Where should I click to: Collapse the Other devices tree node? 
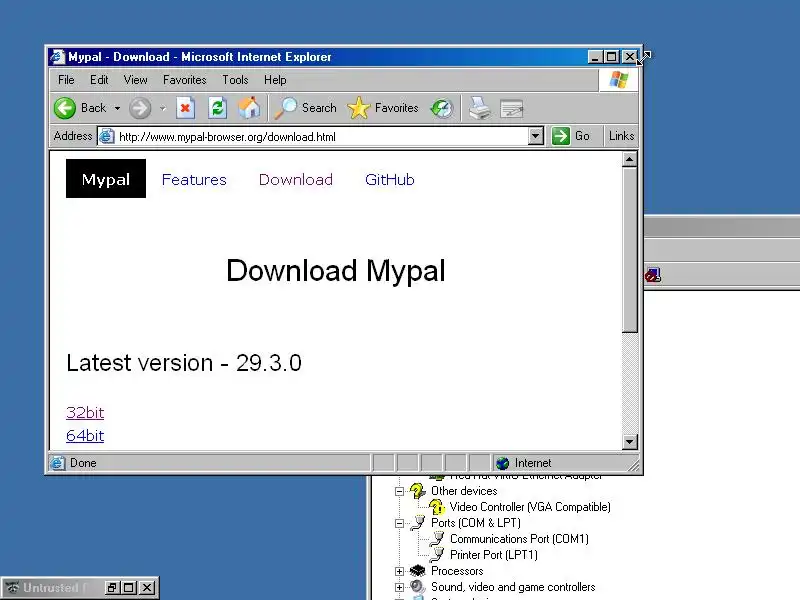(399, 491)
